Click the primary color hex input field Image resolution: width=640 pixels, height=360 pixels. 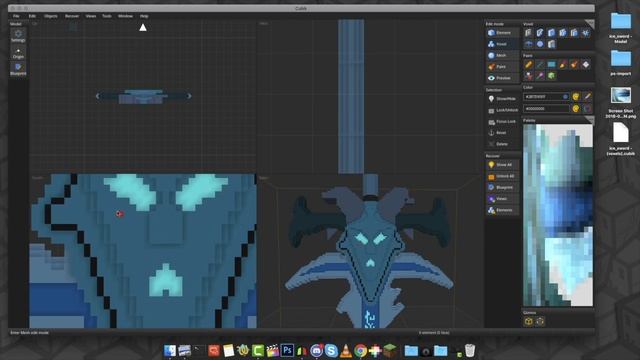(546, 97)
